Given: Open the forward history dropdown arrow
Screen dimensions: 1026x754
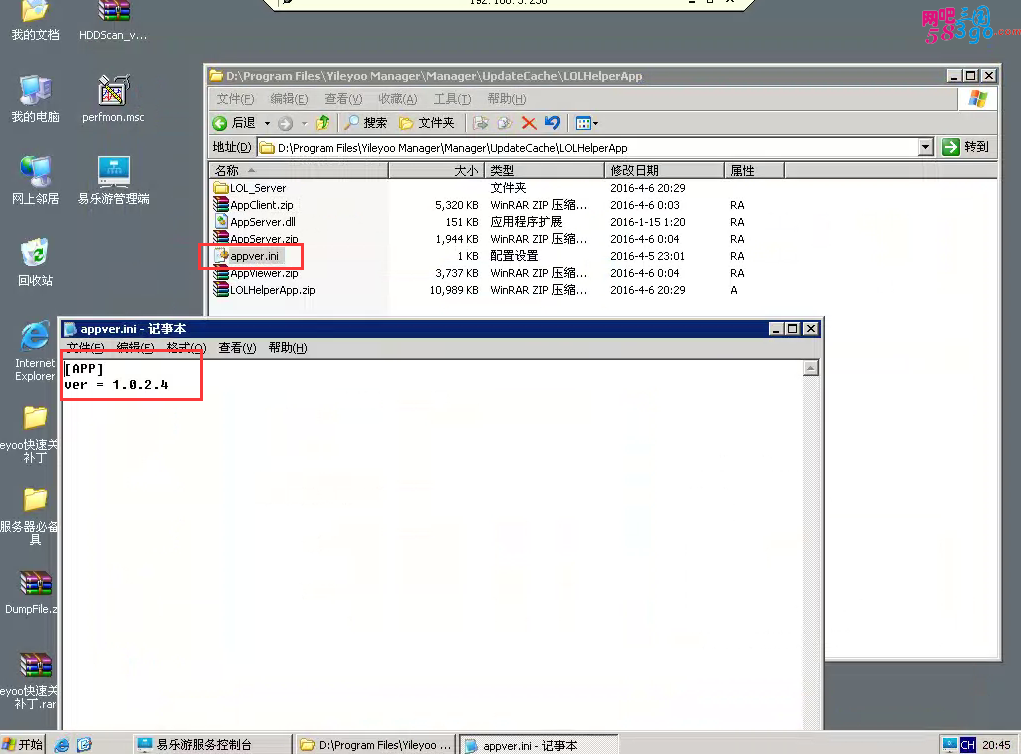Looking at the screenshot, I should point(304,123).
